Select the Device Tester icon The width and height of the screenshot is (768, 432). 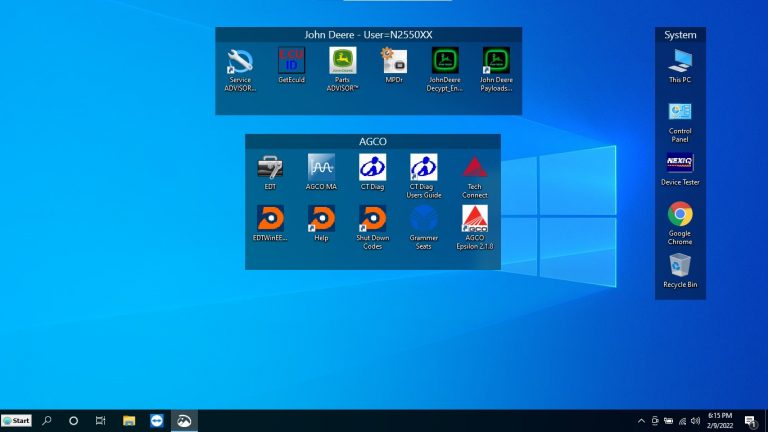[x=680, y=164]
